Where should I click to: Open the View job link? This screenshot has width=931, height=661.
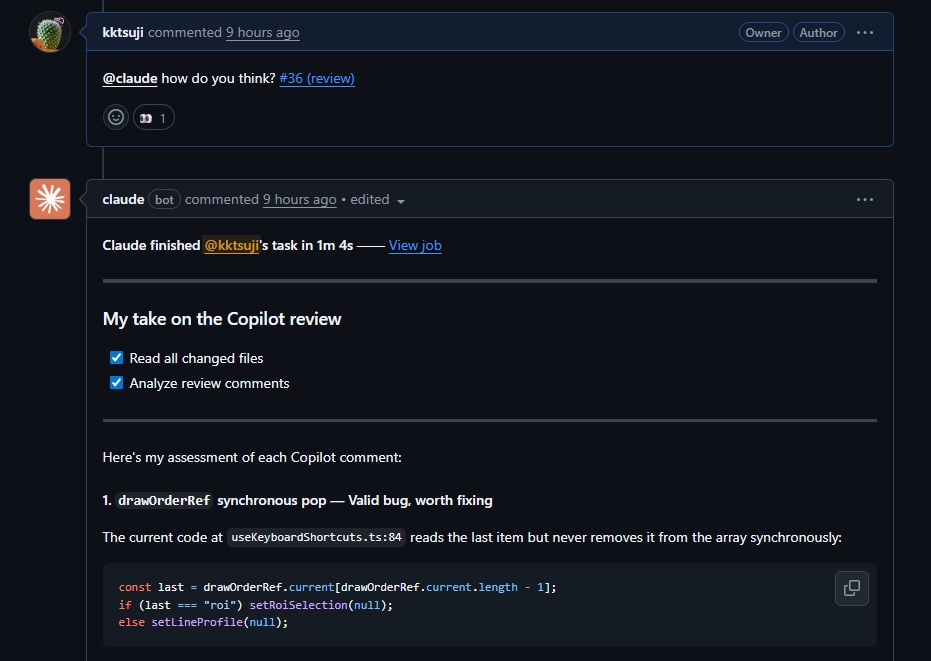point(414,245)
